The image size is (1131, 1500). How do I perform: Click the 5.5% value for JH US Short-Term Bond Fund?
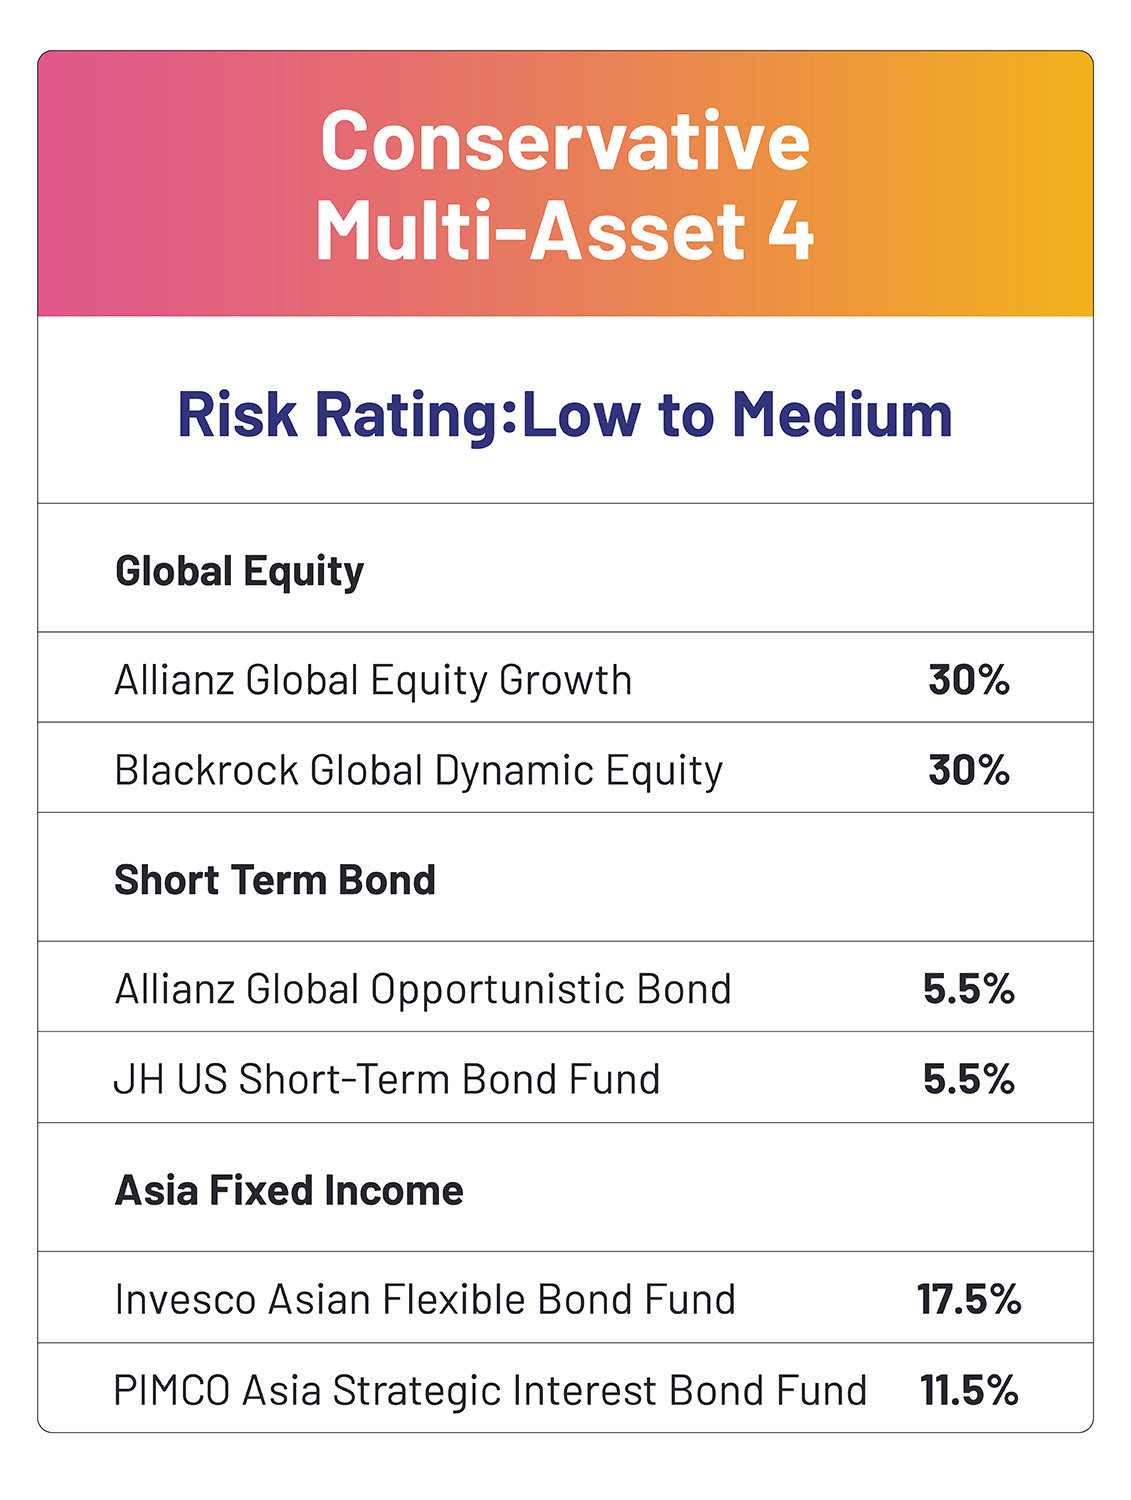tap(969, 1079)
